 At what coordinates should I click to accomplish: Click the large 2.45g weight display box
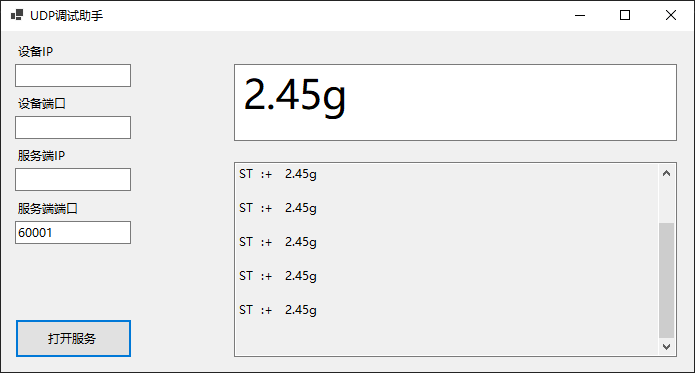click(455, 102)
